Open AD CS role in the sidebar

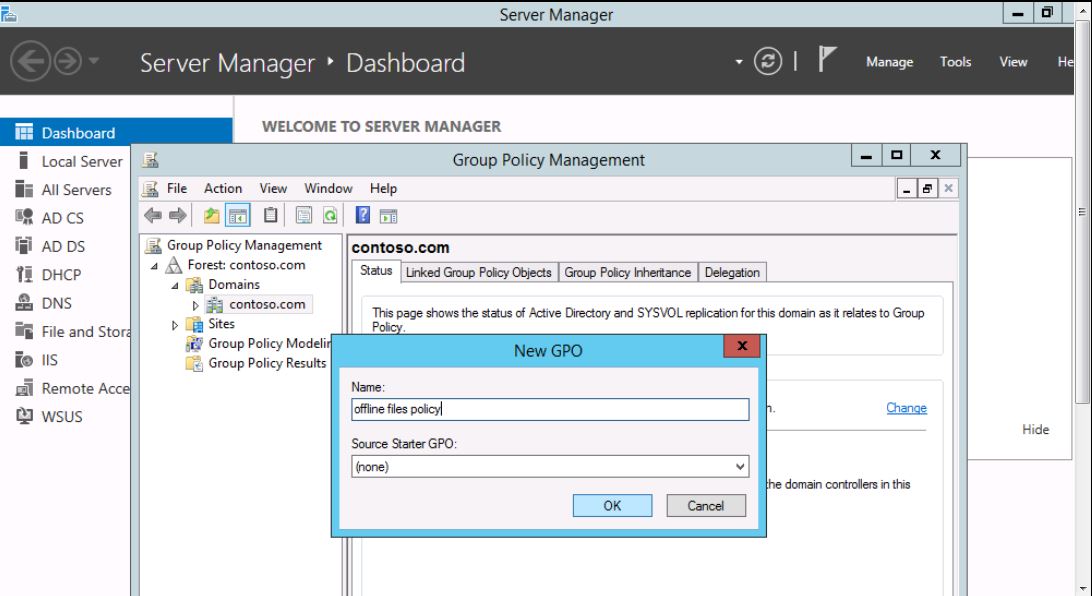(x=65, y=218)
